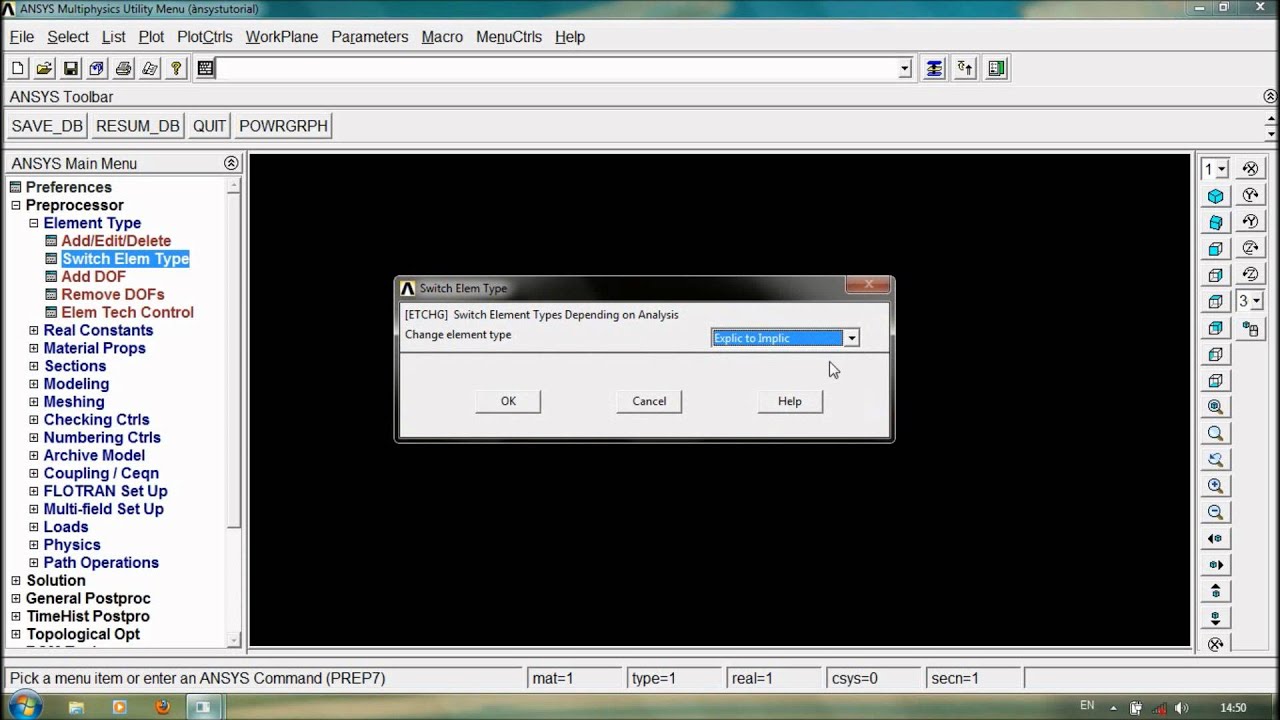Click the command prompt keyboard icon
The height and width of the screenshot is (720, 1280).
click(x=205, y=68)
